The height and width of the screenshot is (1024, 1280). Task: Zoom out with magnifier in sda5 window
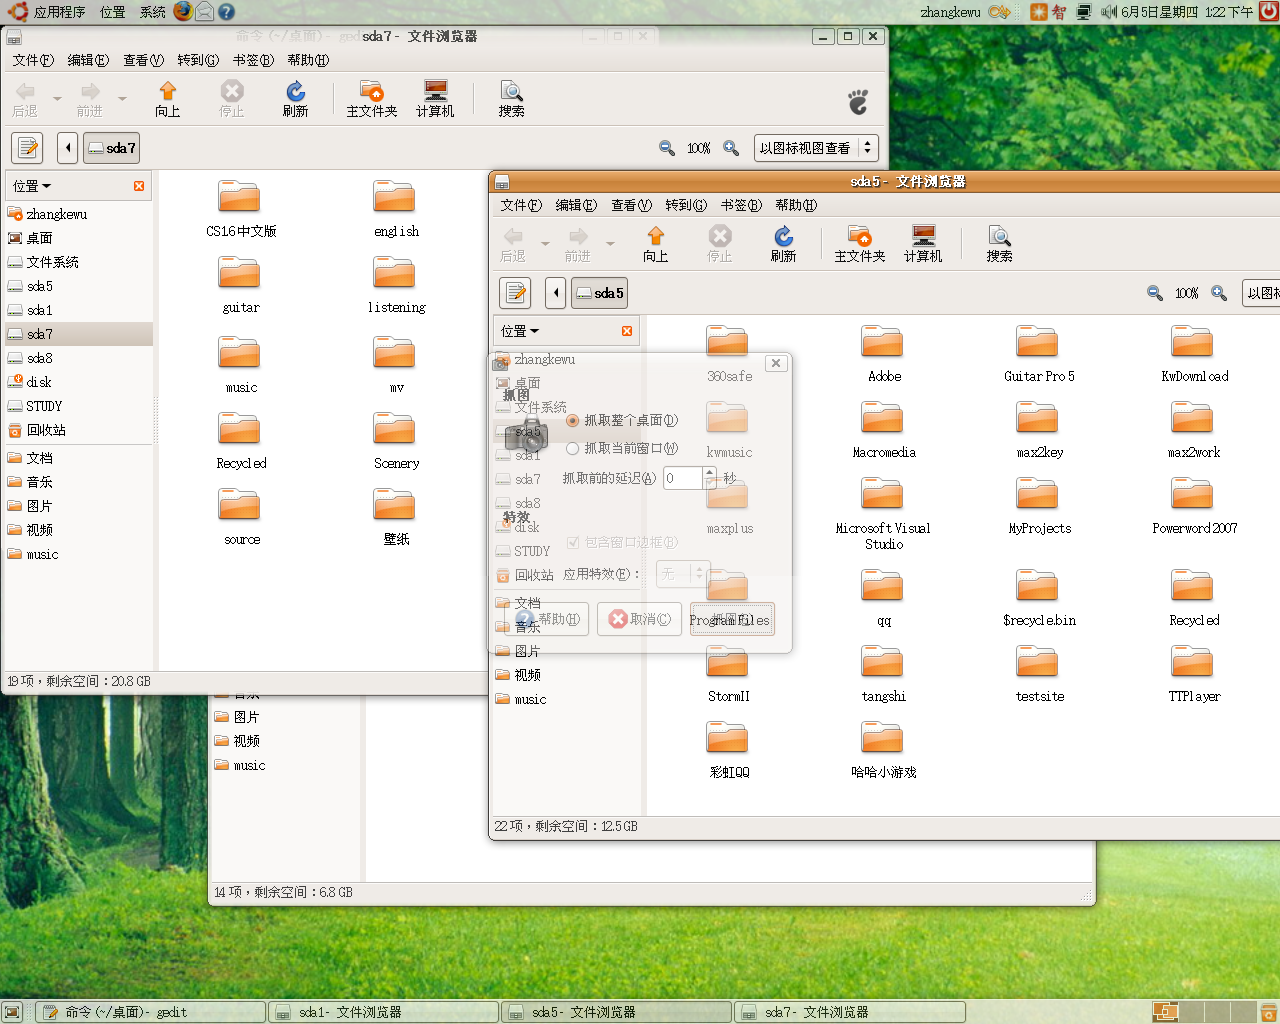pos(1155,293)
